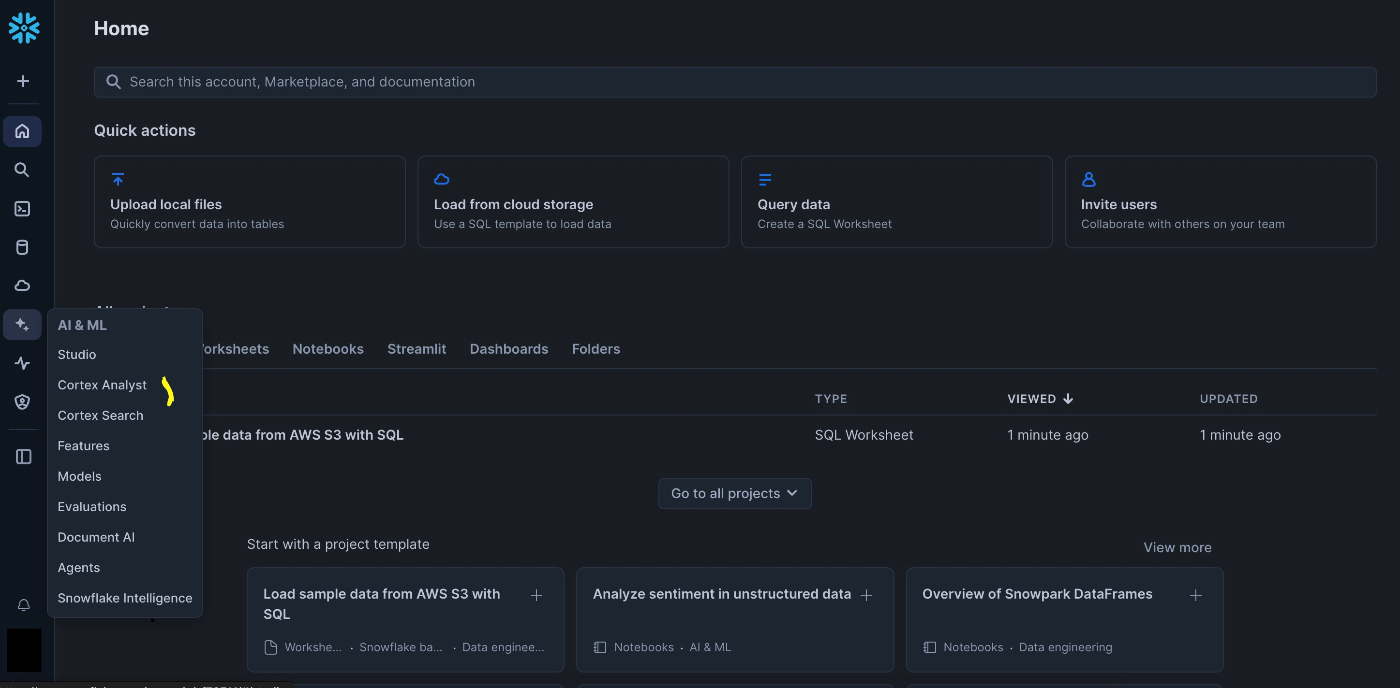Switch to the Notebooks tab
1400x688 pixels.
click(328, 349)
